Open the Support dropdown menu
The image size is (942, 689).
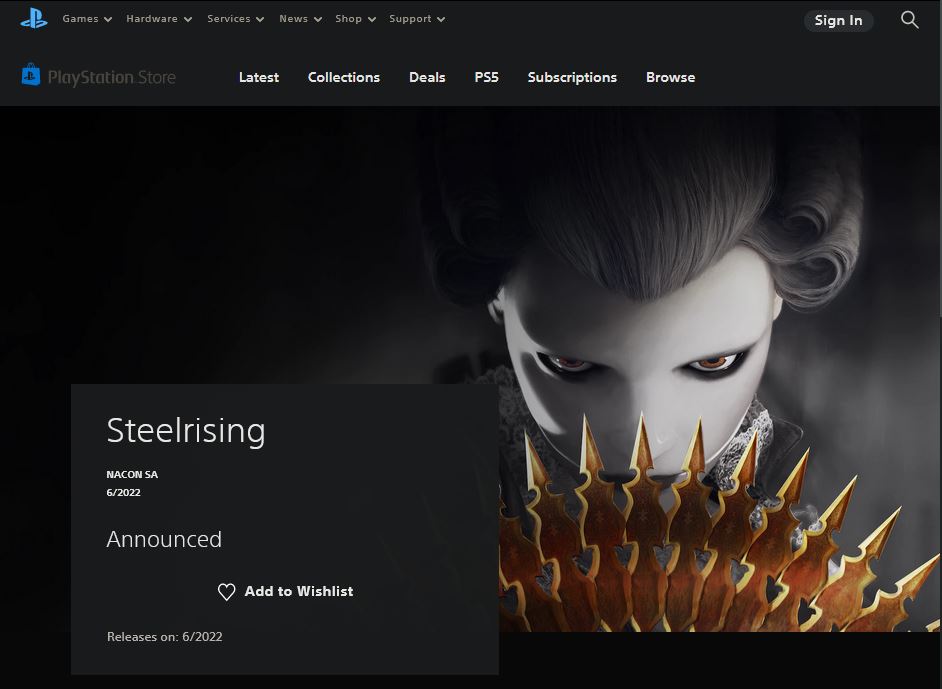pos(417,18)
